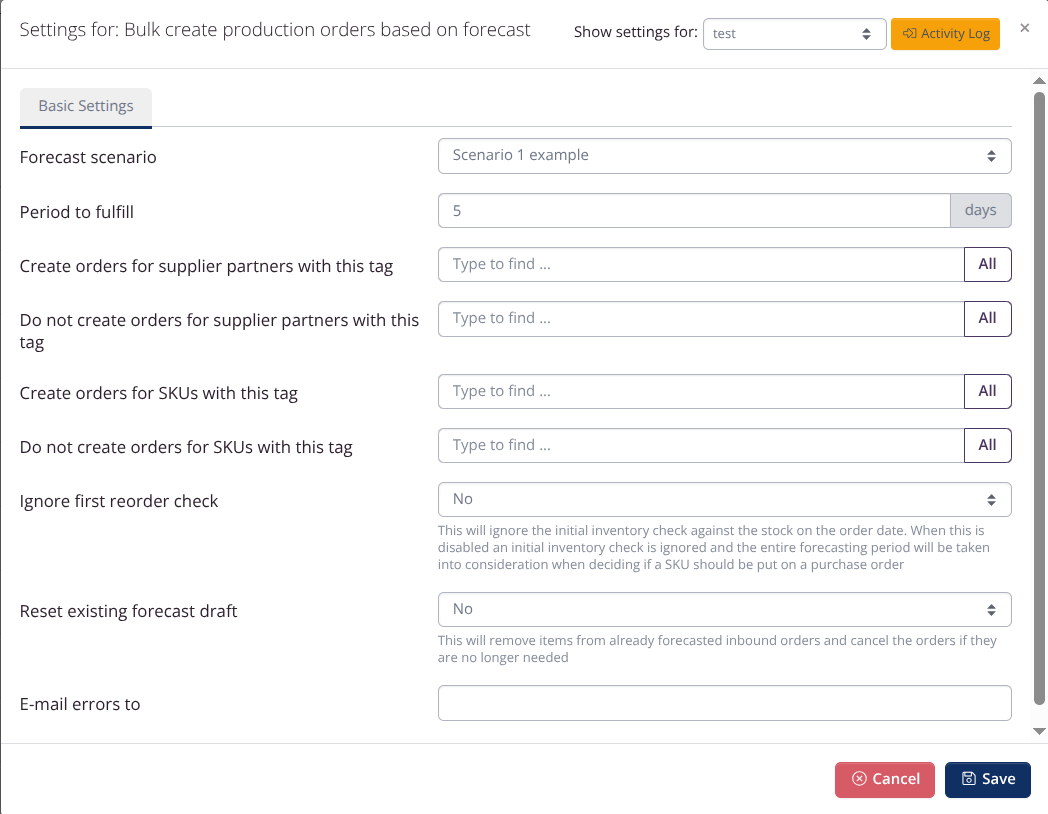Click 'Create orders for supplier partners' tag field

(700, 265)
